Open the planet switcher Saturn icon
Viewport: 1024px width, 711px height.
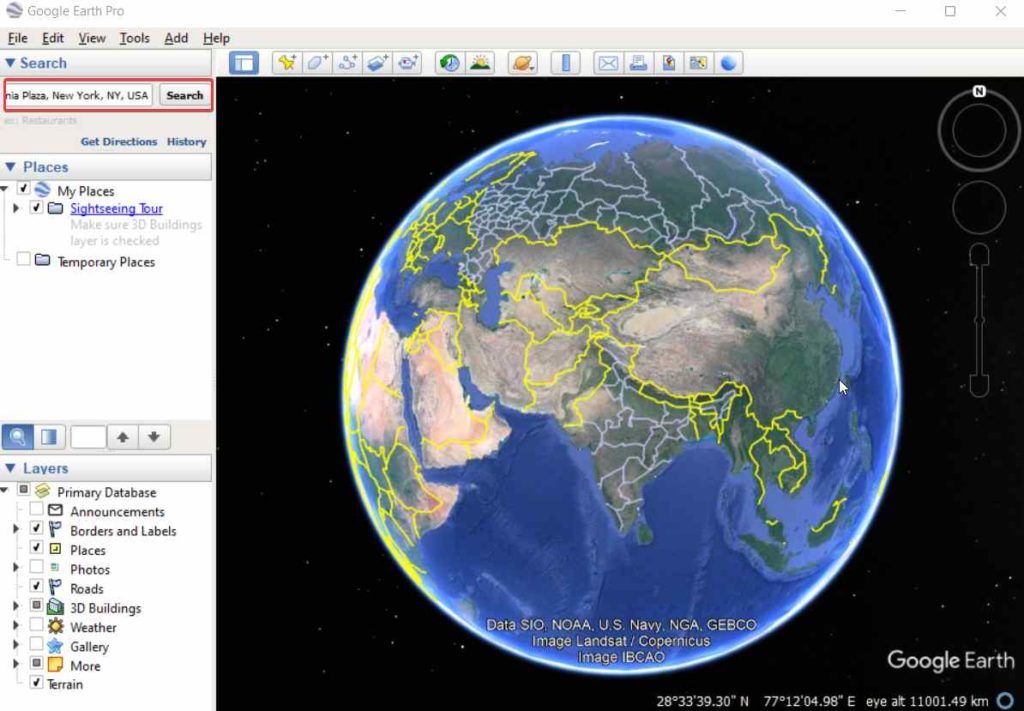tap(523, 63)
